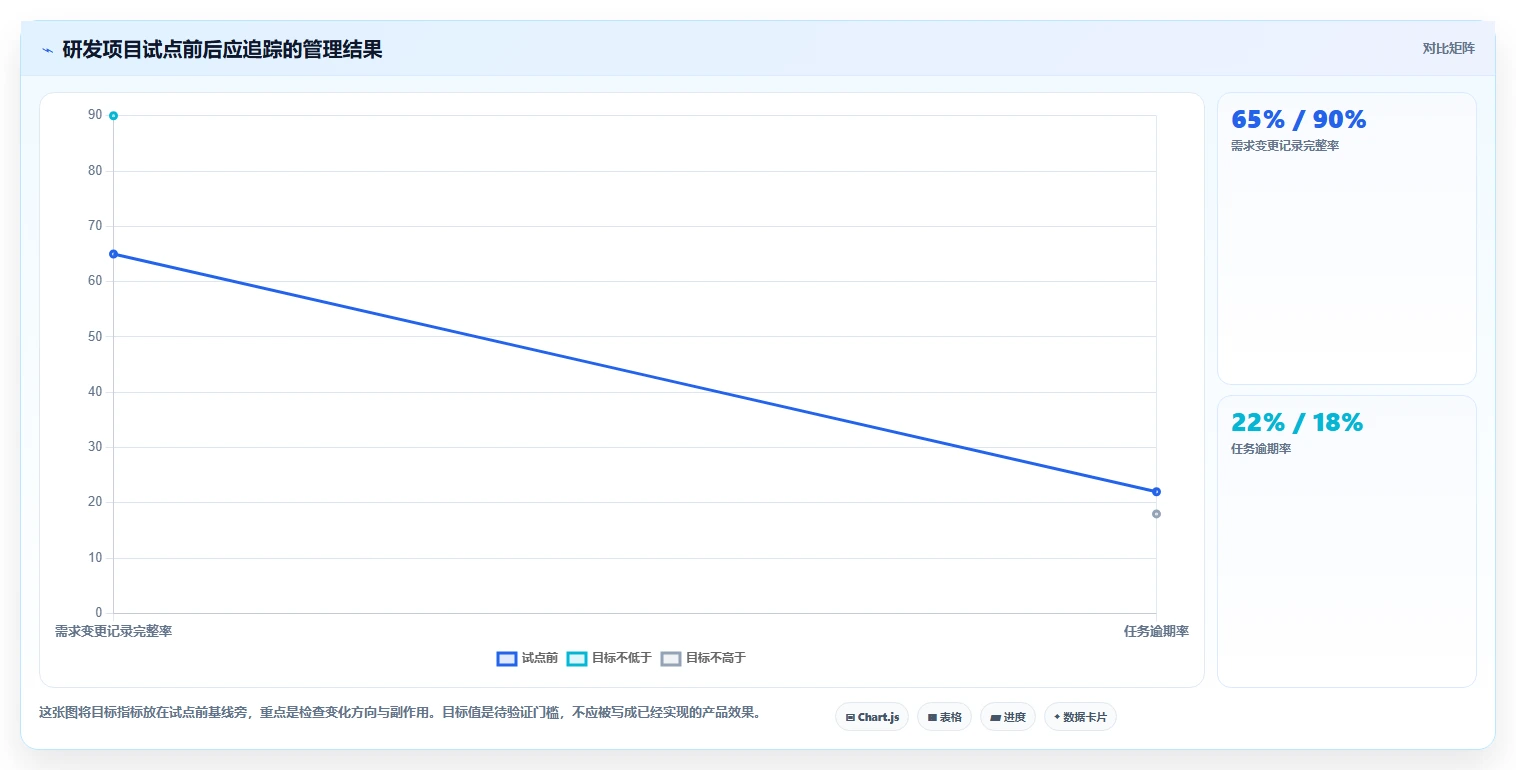Click the blue data point at 65

click(x=113, y=254)
